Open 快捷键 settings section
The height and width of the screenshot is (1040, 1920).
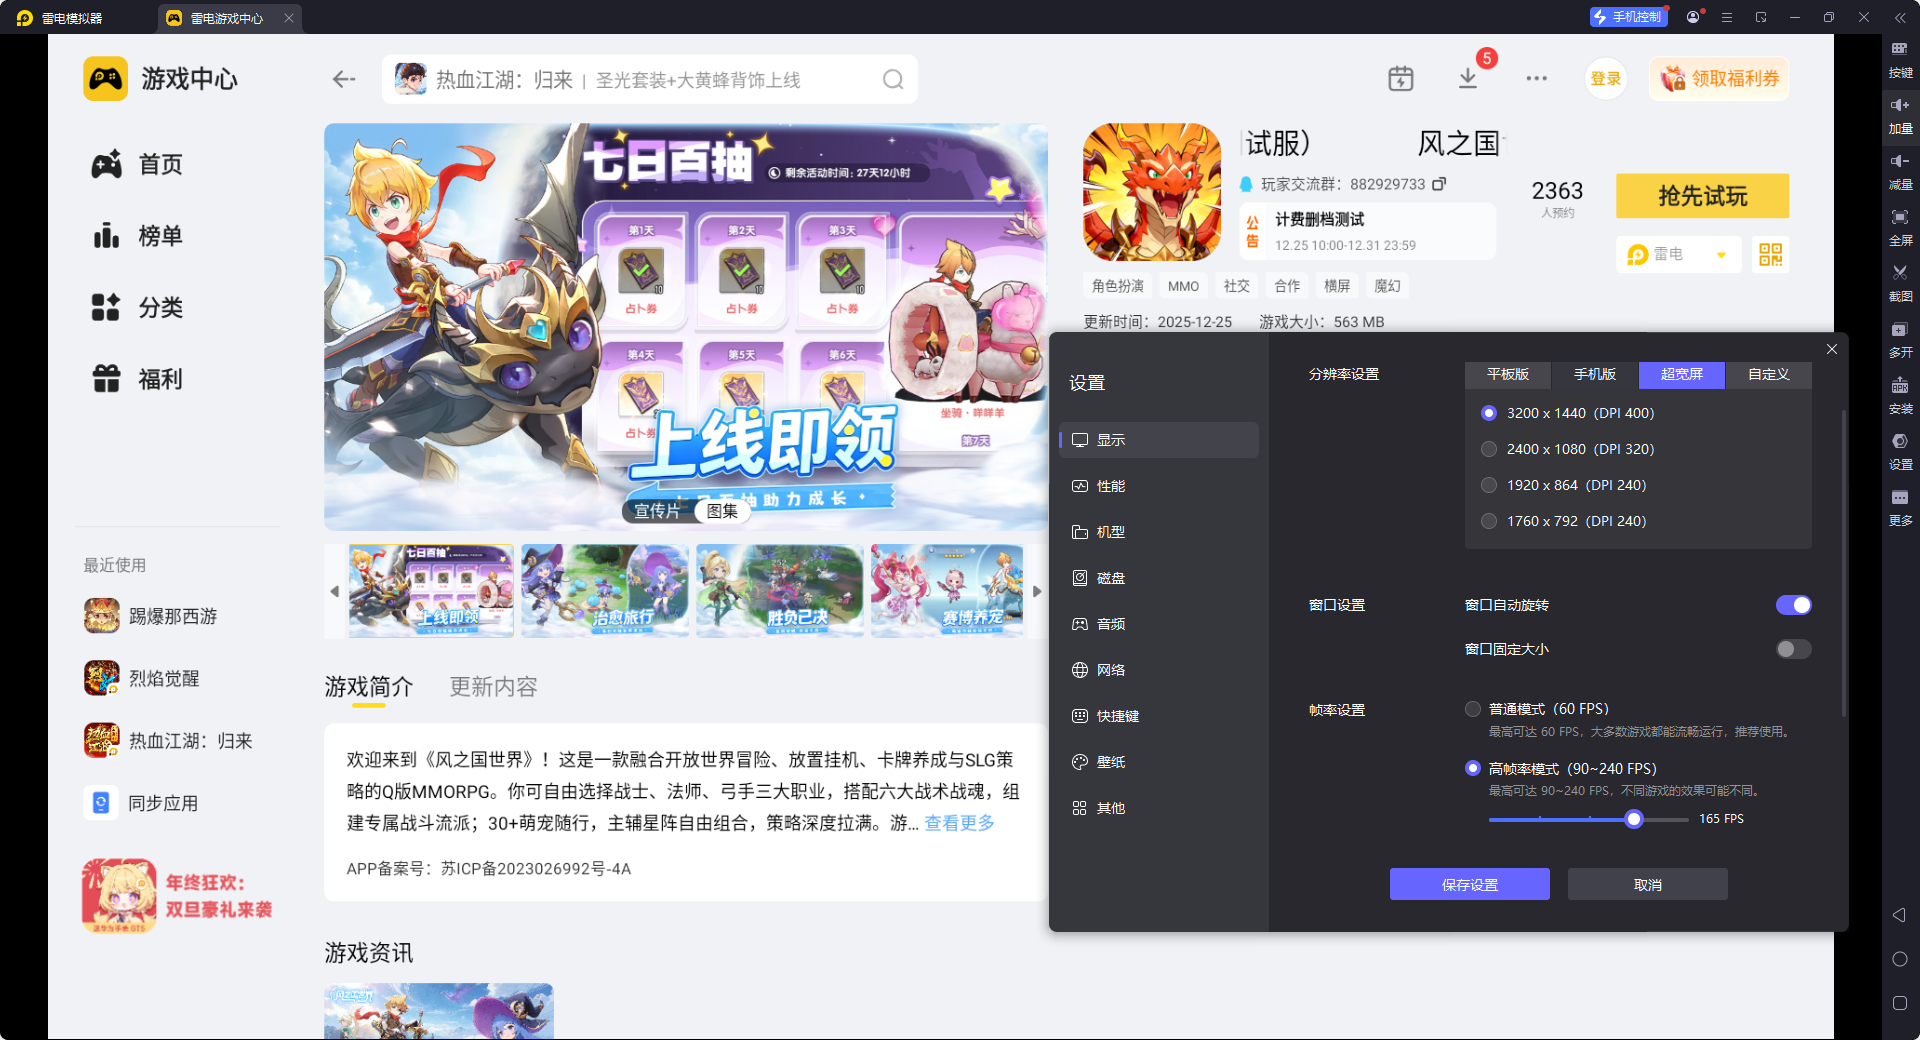1159,716
